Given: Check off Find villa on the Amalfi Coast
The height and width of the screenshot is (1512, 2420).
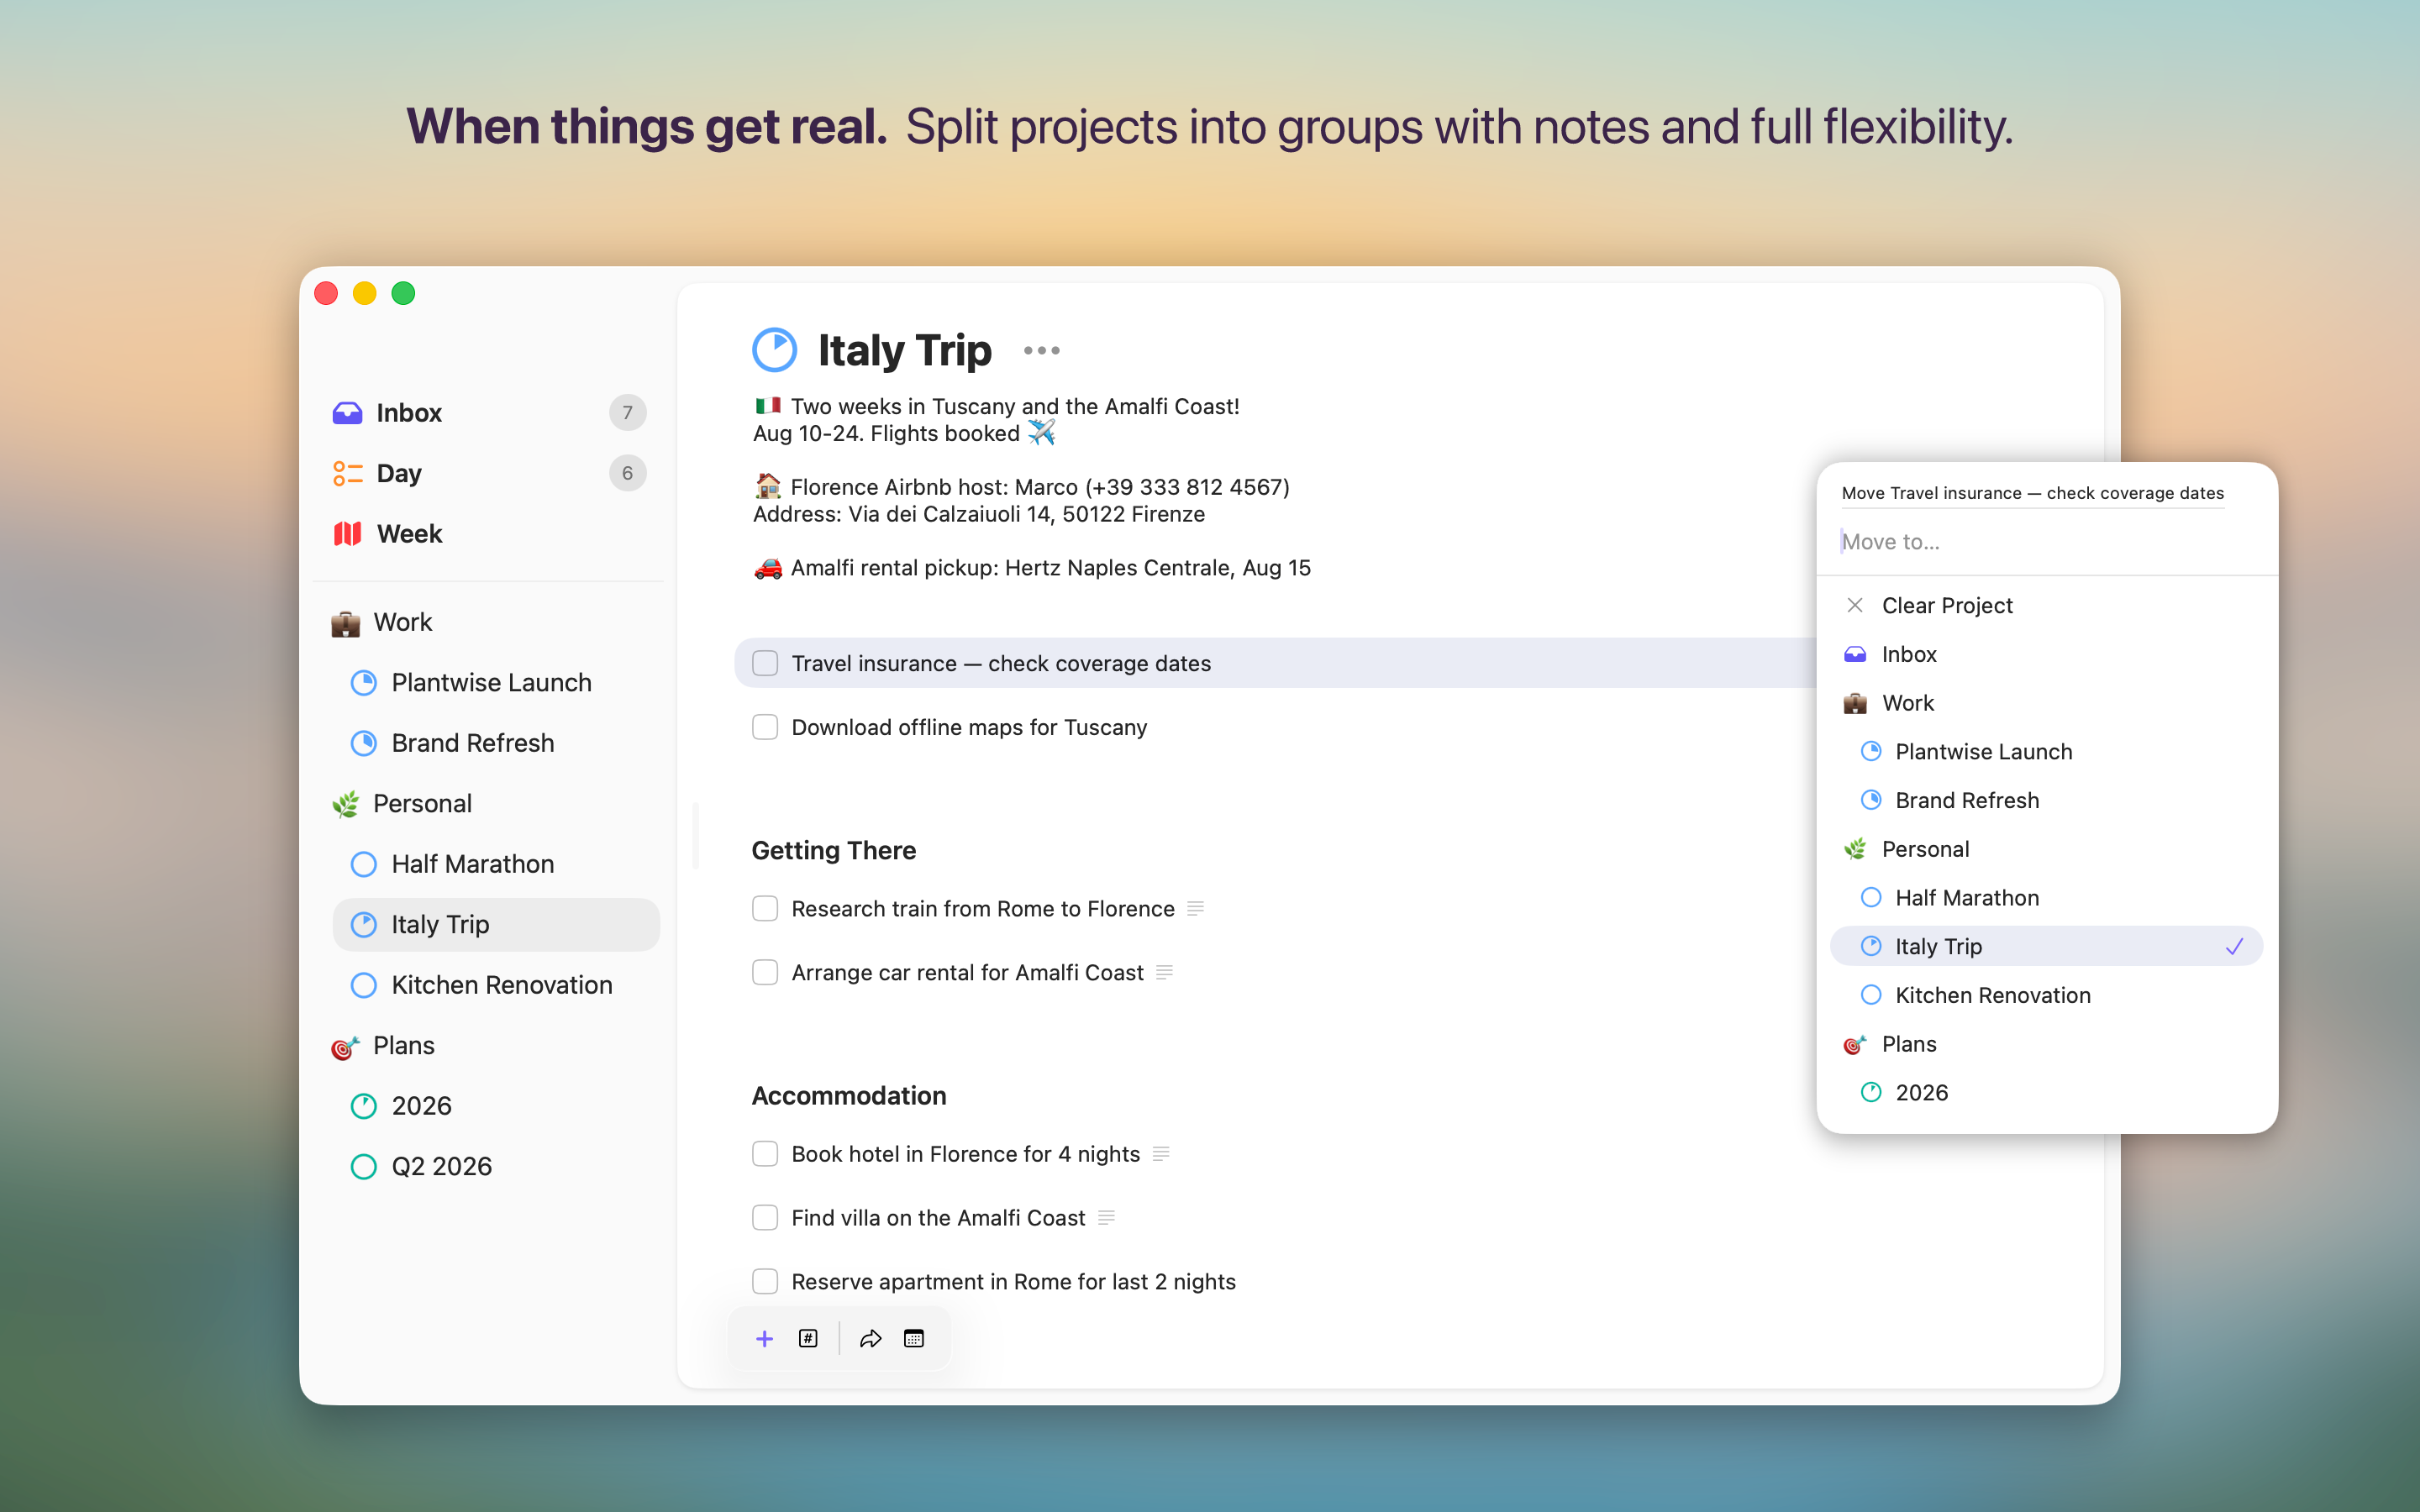Looking at the screenshot, I should pyautogui.click(x=765, y=1218).
